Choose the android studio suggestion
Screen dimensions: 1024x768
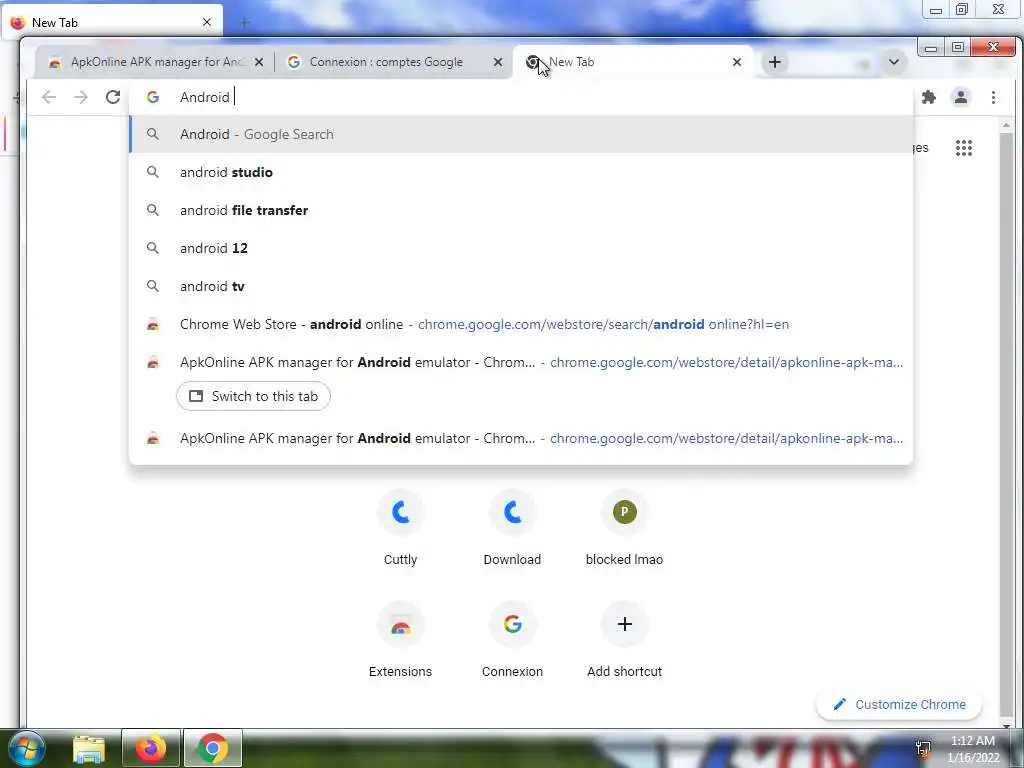point(521,172)
